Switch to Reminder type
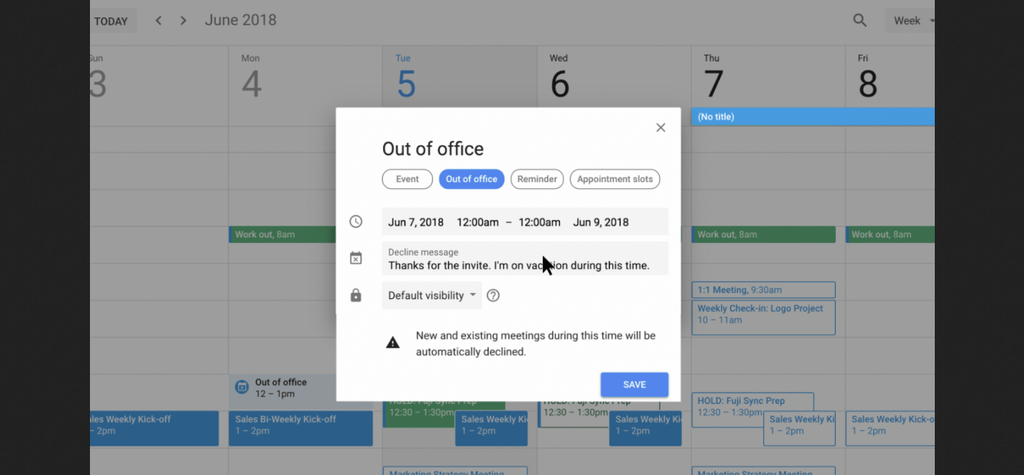Viewport: 1024px width, 475px height. 537,180
